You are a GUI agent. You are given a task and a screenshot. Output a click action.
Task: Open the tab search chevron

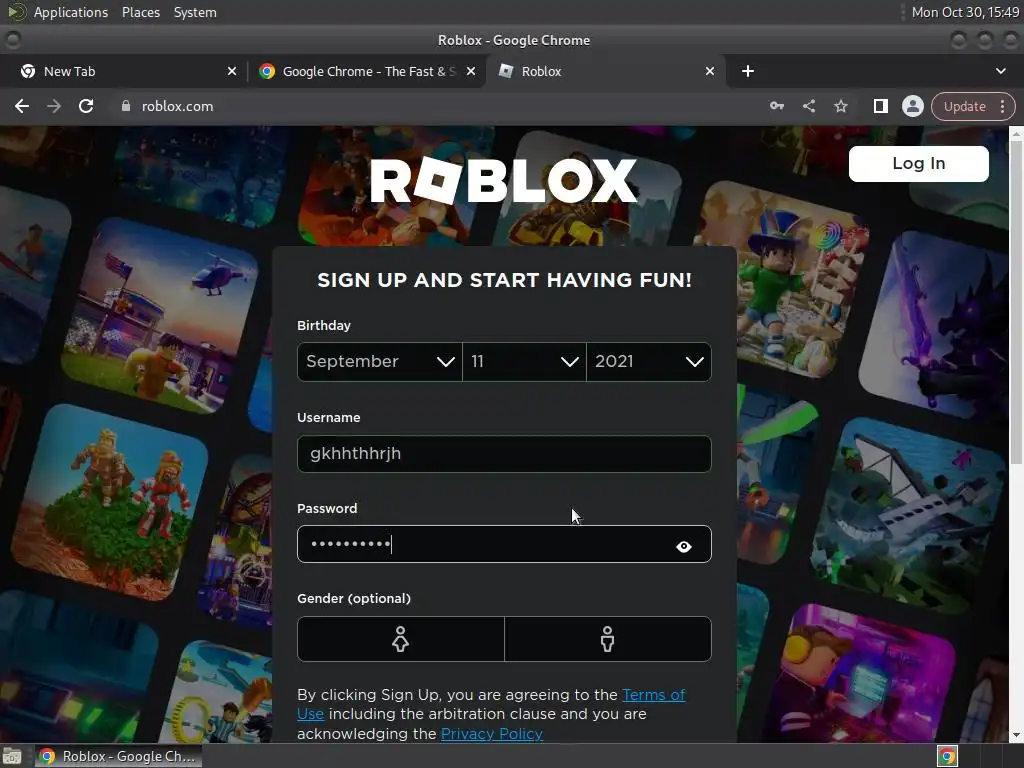click(x=1000, y=71)
